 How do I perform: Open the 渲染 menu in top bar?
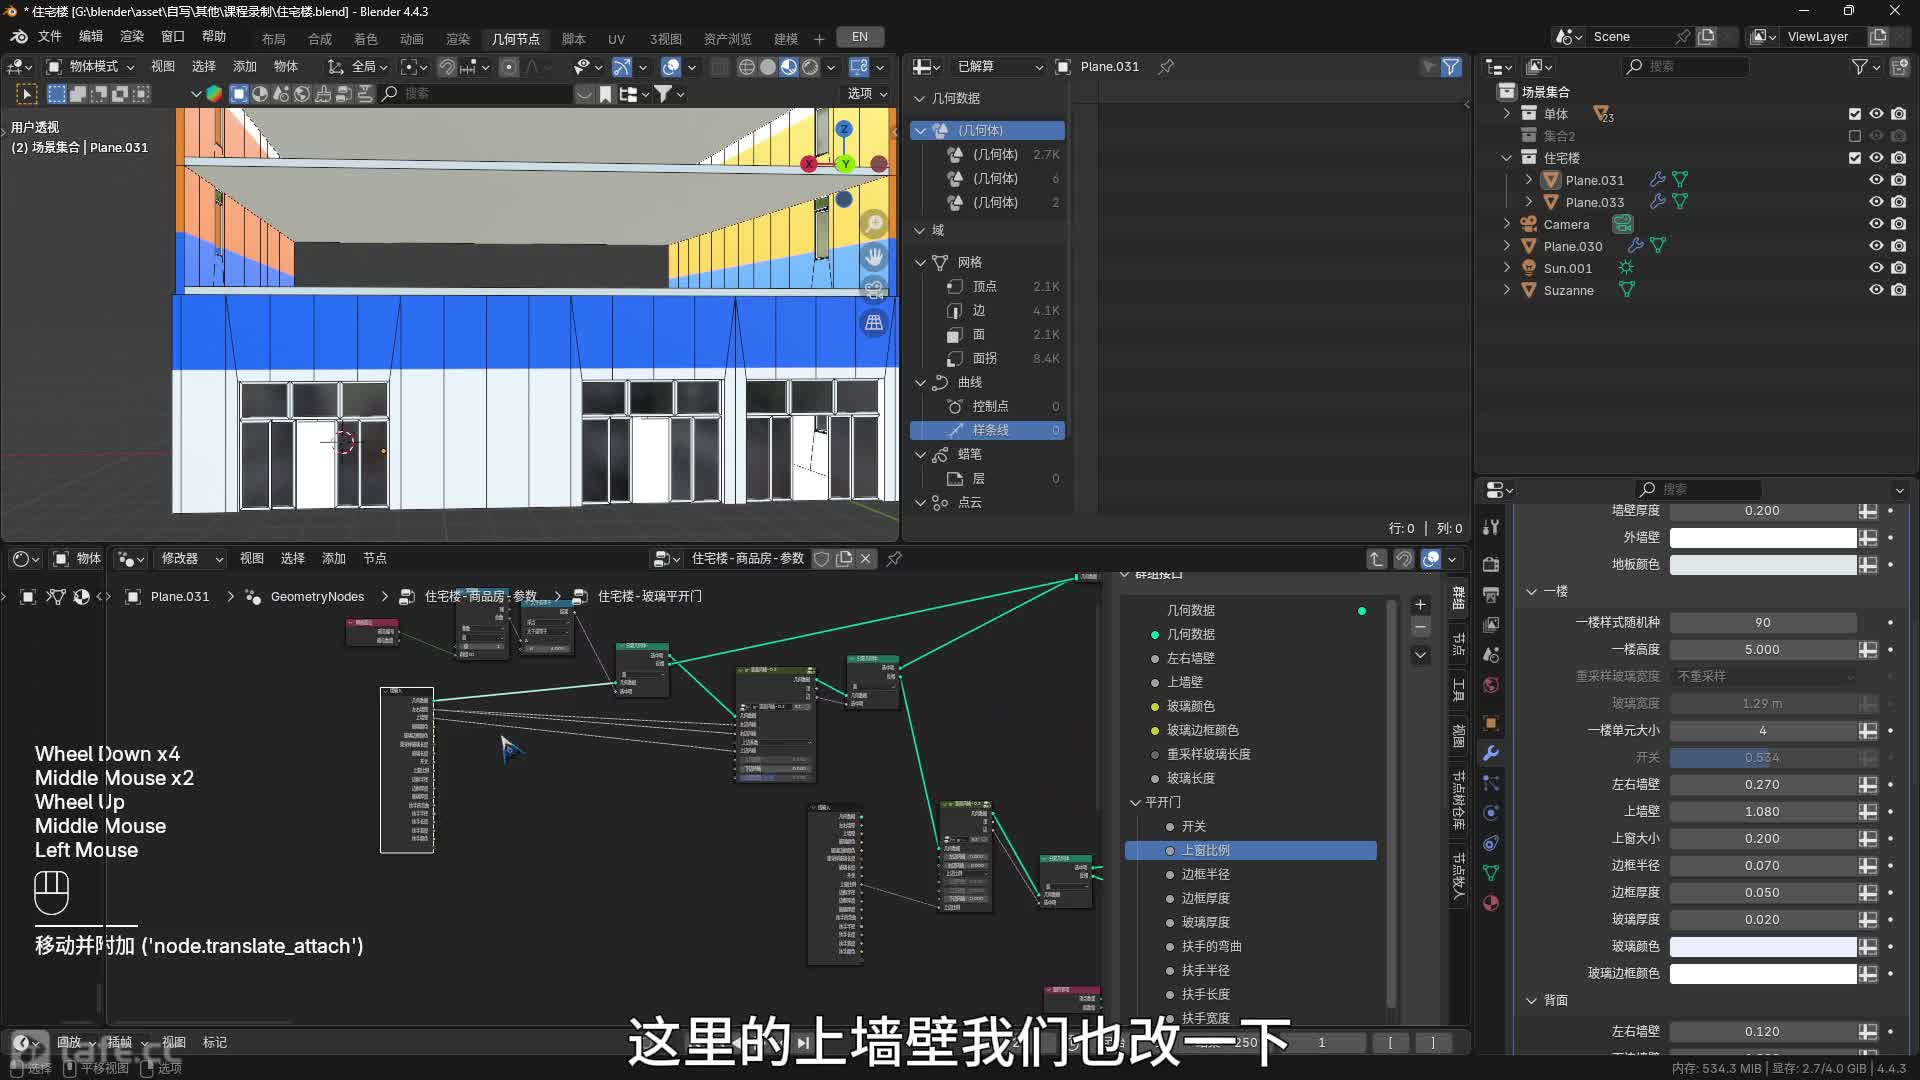pyautogui.click(x=132, y=37)
